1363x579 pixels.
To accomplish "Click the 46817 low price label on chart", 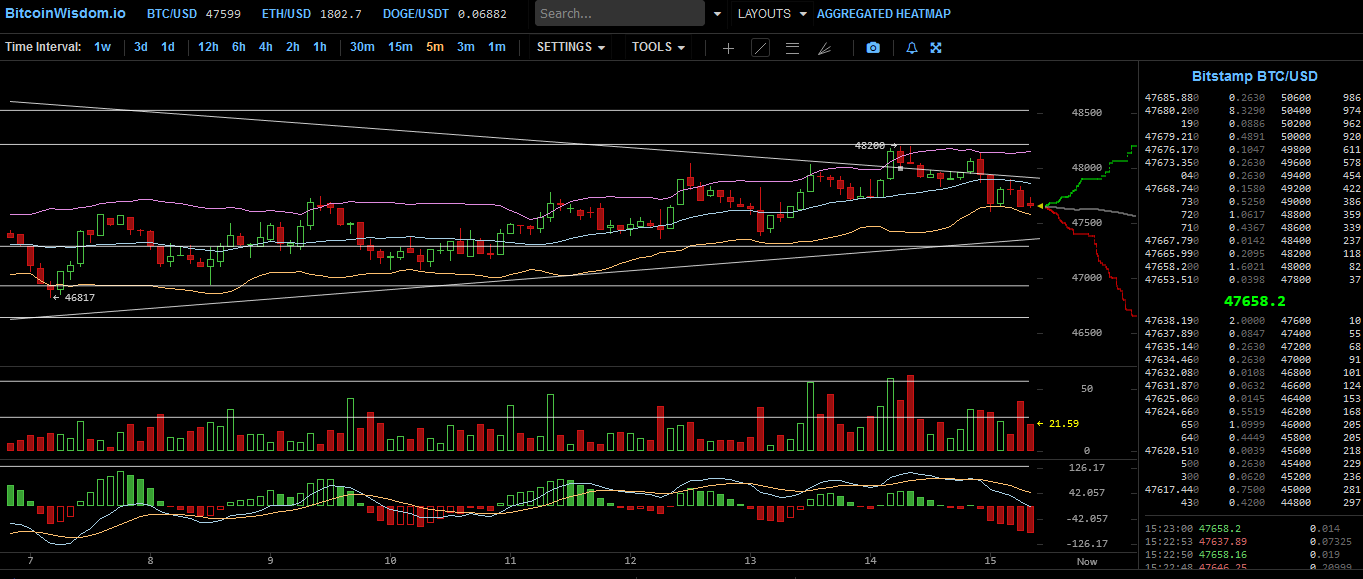I will (x=80, y=297).
